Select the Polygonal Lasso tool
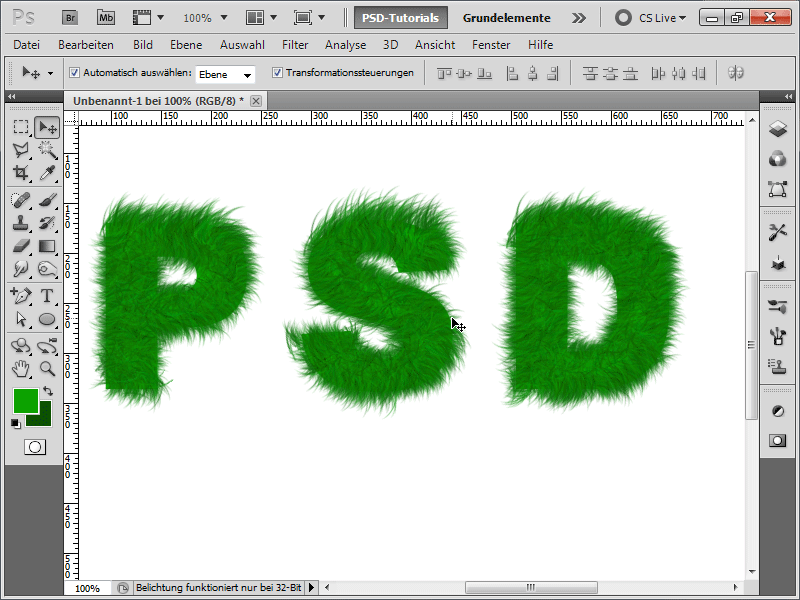Screen dimensions: 800x600 coord(21,149)
